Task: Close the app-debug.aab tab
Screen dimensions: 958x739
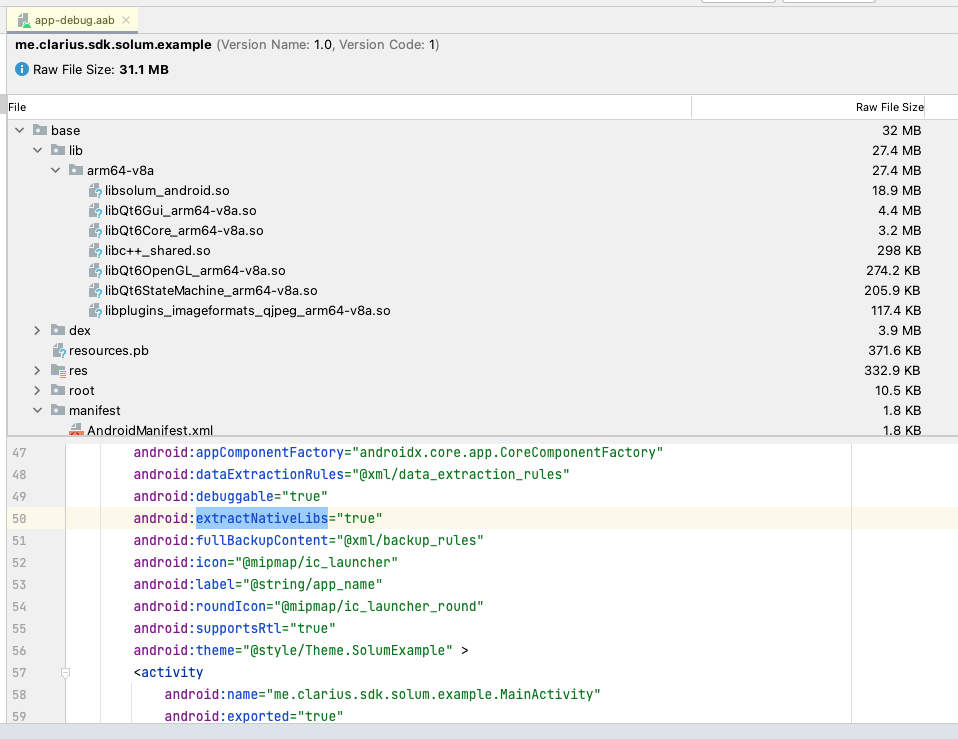Action: [124, 18]
